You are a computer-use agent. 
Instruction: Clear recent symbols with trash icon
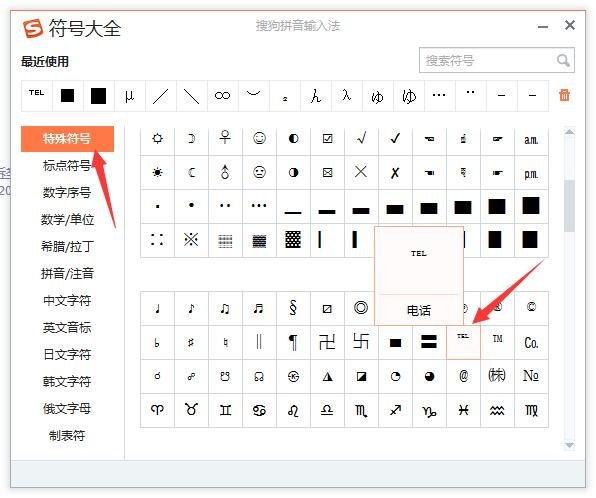[564, 95]
